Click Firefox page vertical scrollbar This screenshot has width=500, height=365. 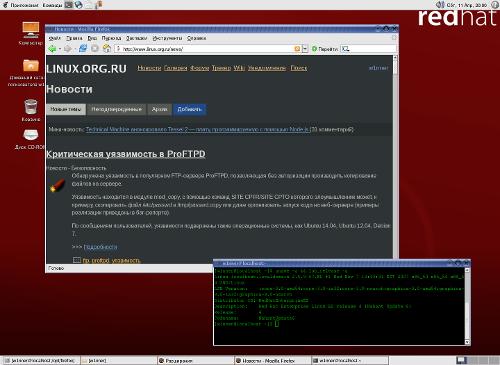[x=395, y=160]
